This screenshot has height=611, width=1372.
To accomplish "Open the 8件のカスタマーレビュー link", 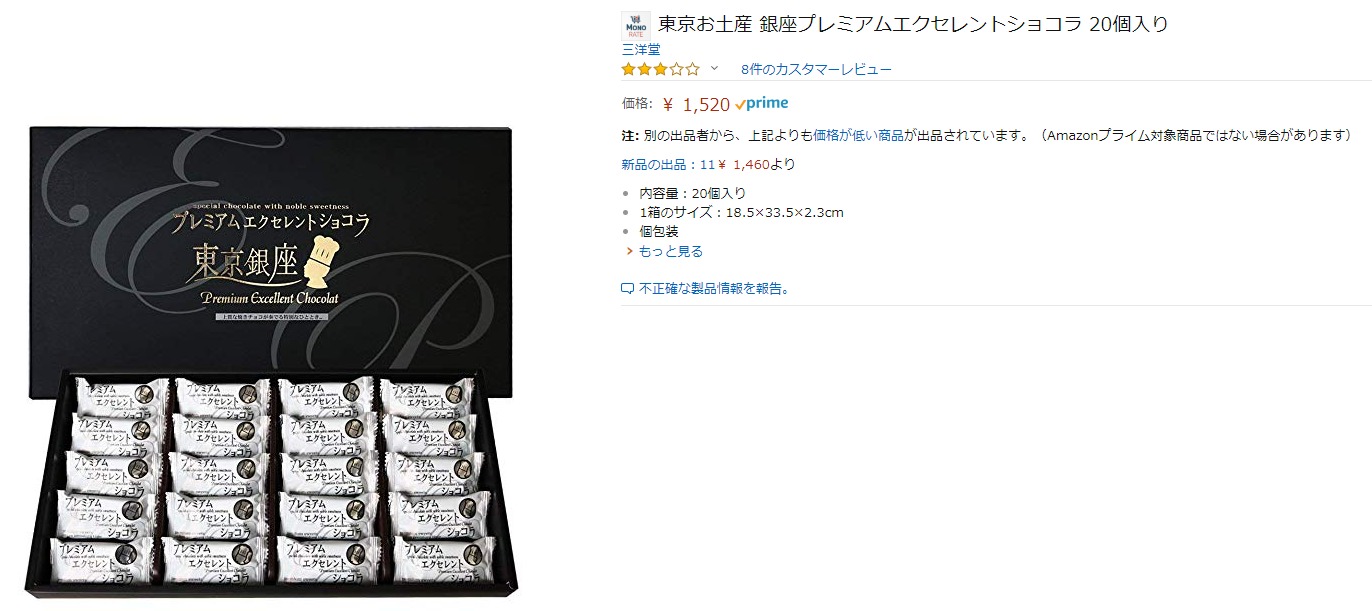I will pyautogui.click(x=816, y=69).
